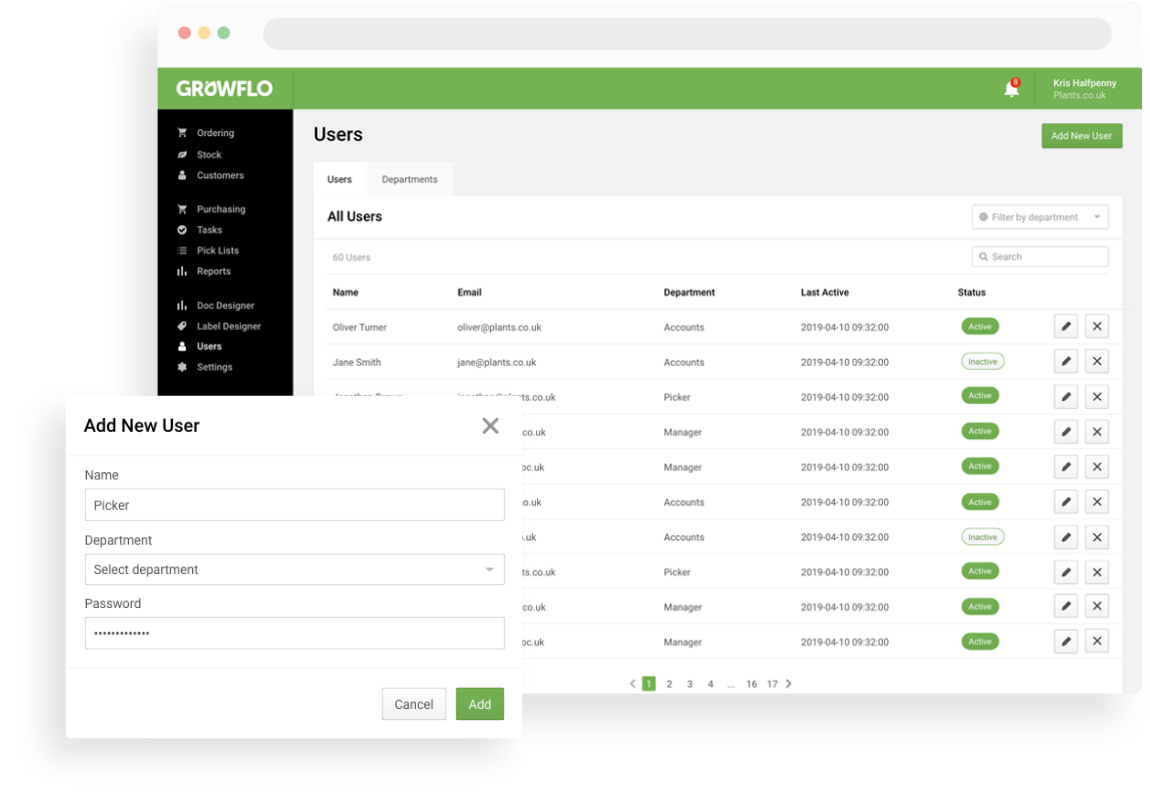
Task: Go to page 2 in pagination
Action: 669,684
